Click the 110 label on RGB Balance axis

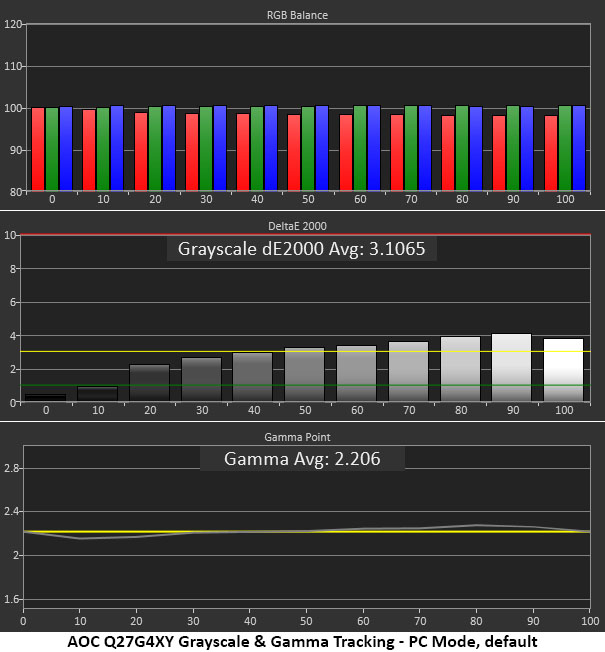(x=13, y=66)
